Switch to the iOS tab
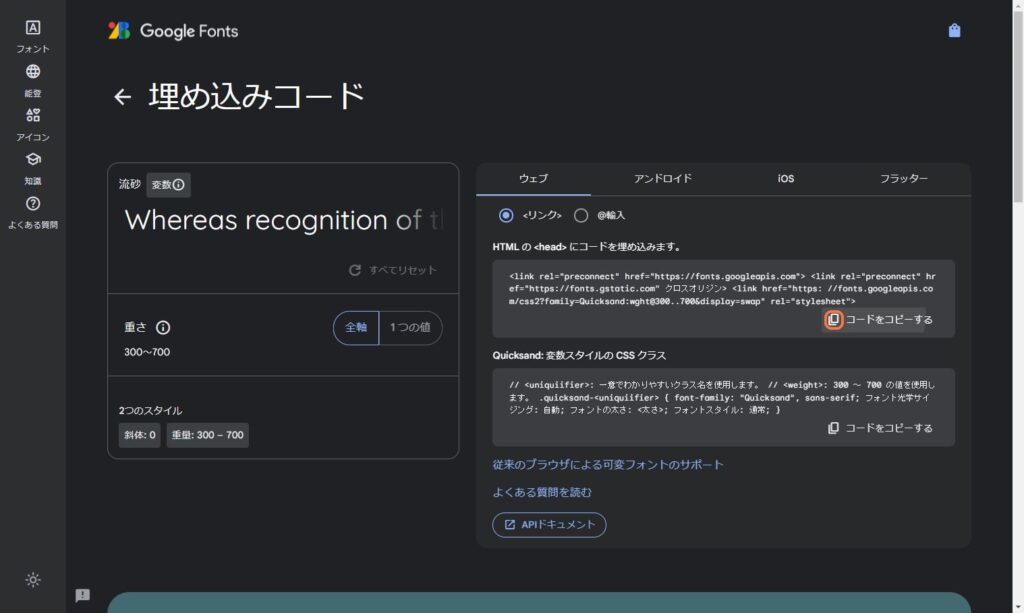This screenshot has width=1024, height=613. click(786, 179)
